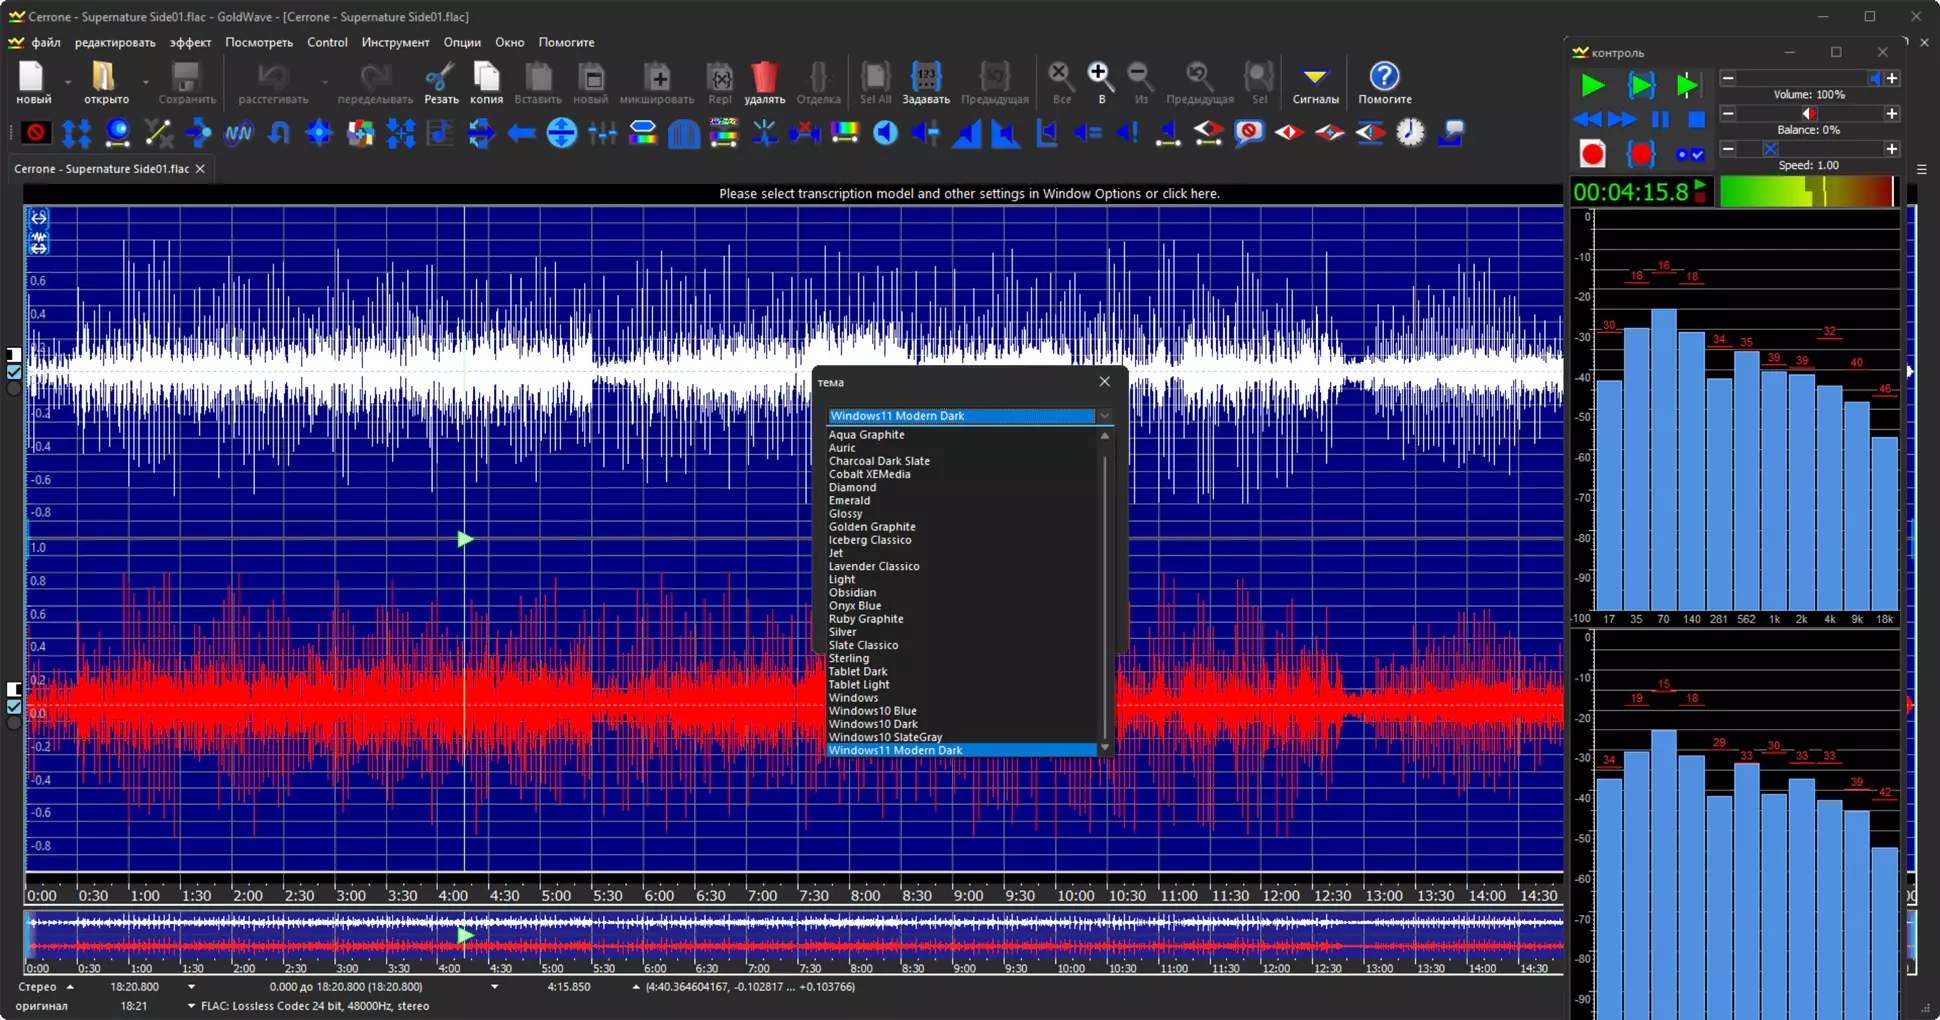Create a new file with the новый icon
Screen dimensions: 1940x1020
tap(32, 82)
